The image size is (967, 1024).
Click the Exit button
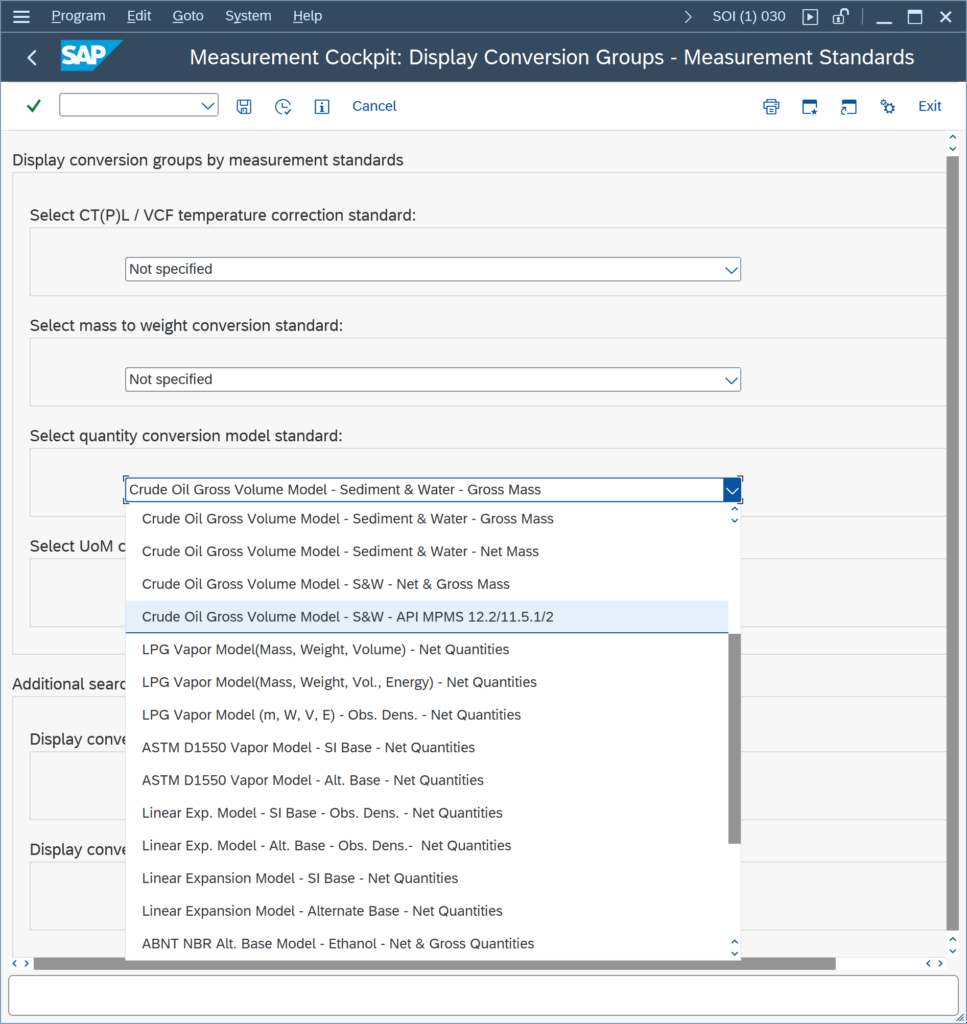coord(930,106)
